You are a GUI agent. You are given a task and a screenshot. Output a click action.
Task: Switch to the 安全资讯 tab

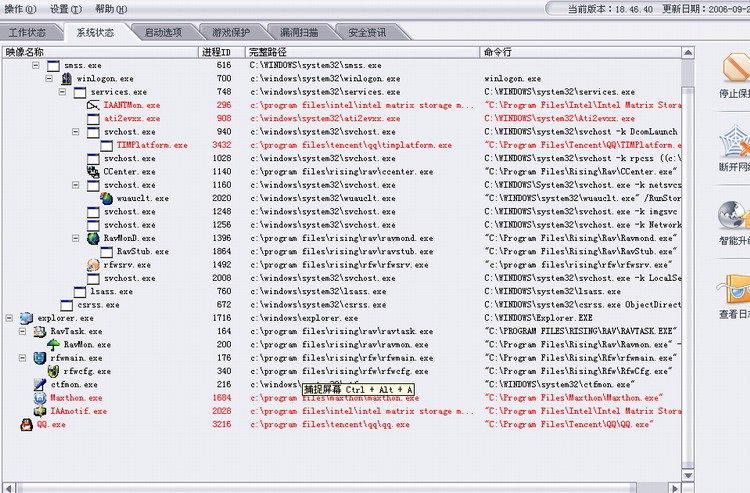tap(367, 32)
